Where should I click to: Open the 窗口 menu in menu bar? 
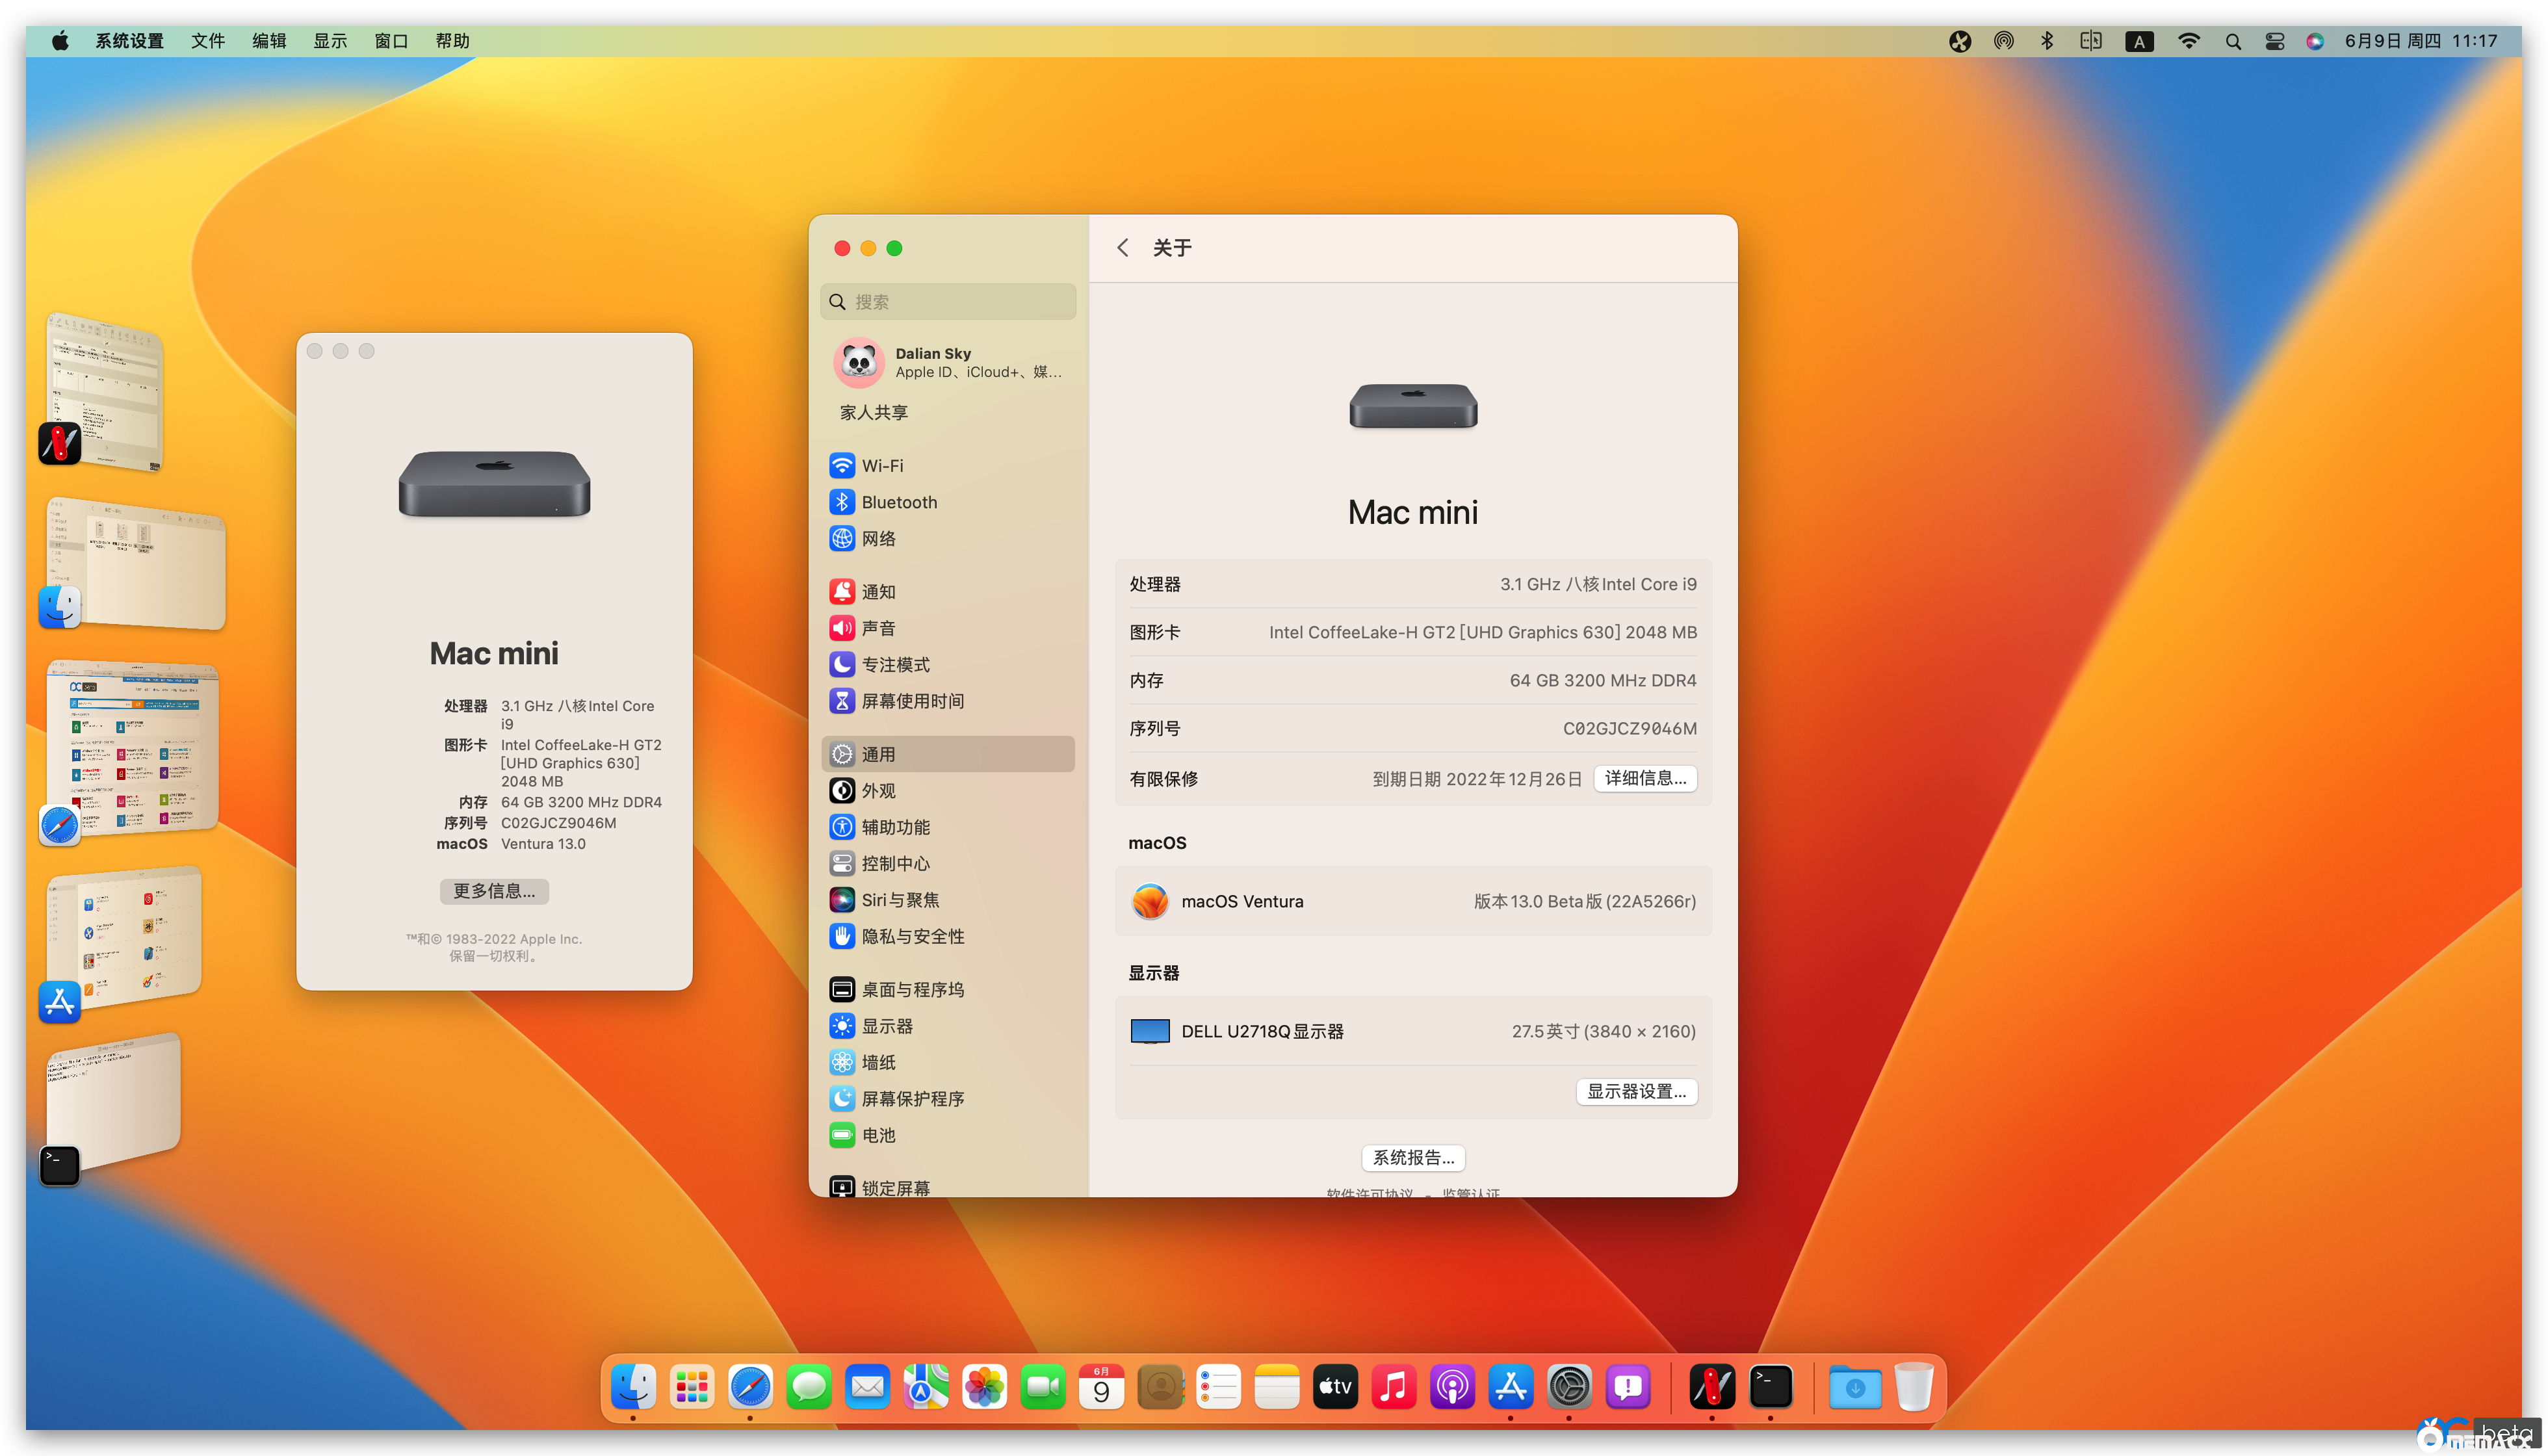click(x=391, y=41)
